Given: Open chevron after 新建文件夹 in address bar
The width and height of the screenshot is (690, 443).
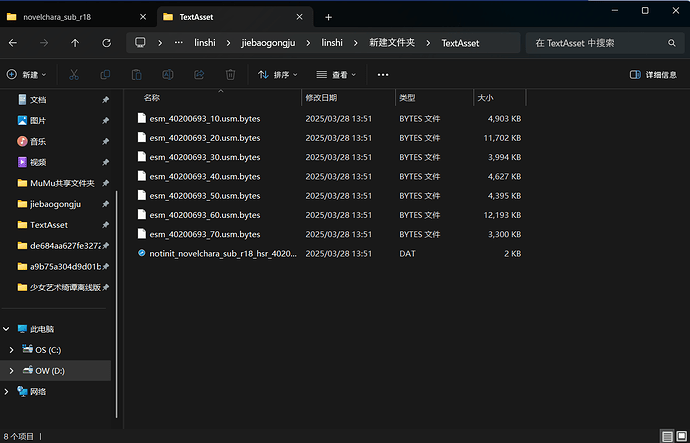Looking at the screenshot, I should 428,43.
